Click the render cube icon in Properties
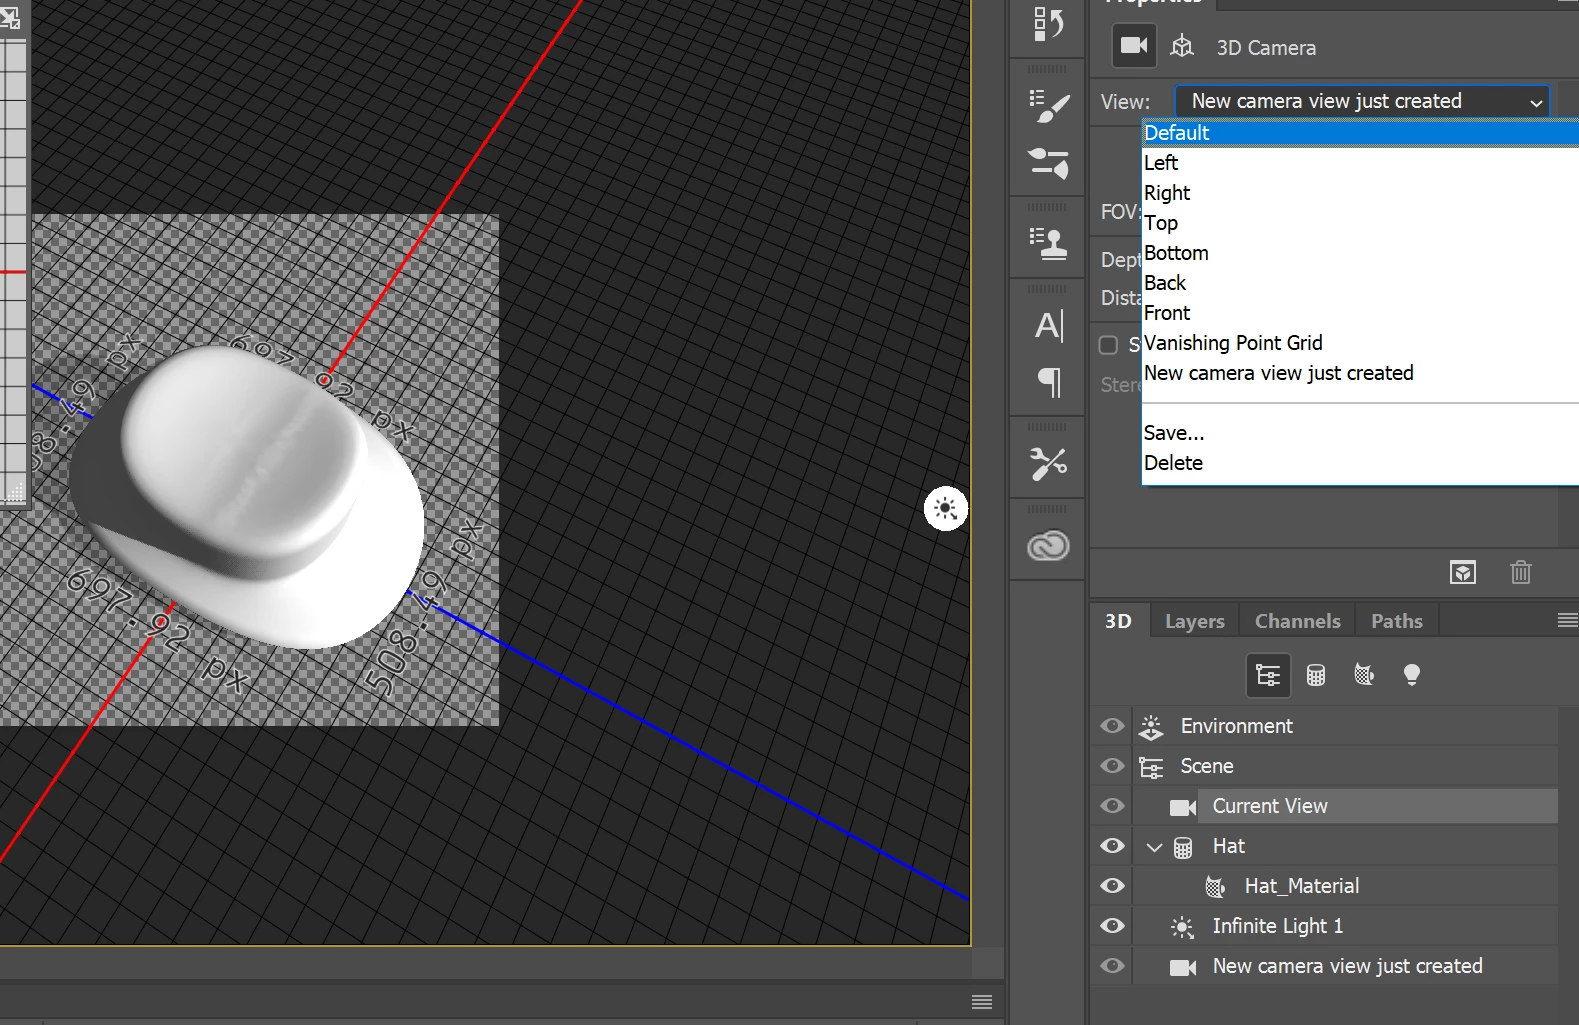This screenshot has width=1579, height=1025. (1463, 572)
